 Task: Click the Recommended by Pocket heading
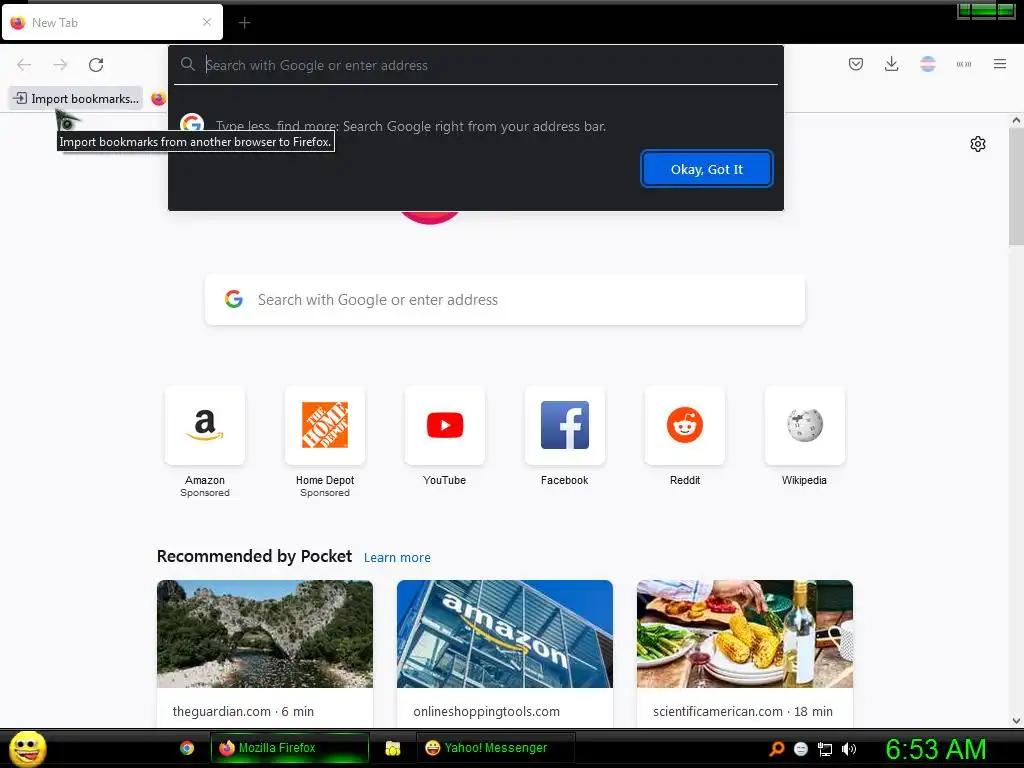[x=254, y=556]
